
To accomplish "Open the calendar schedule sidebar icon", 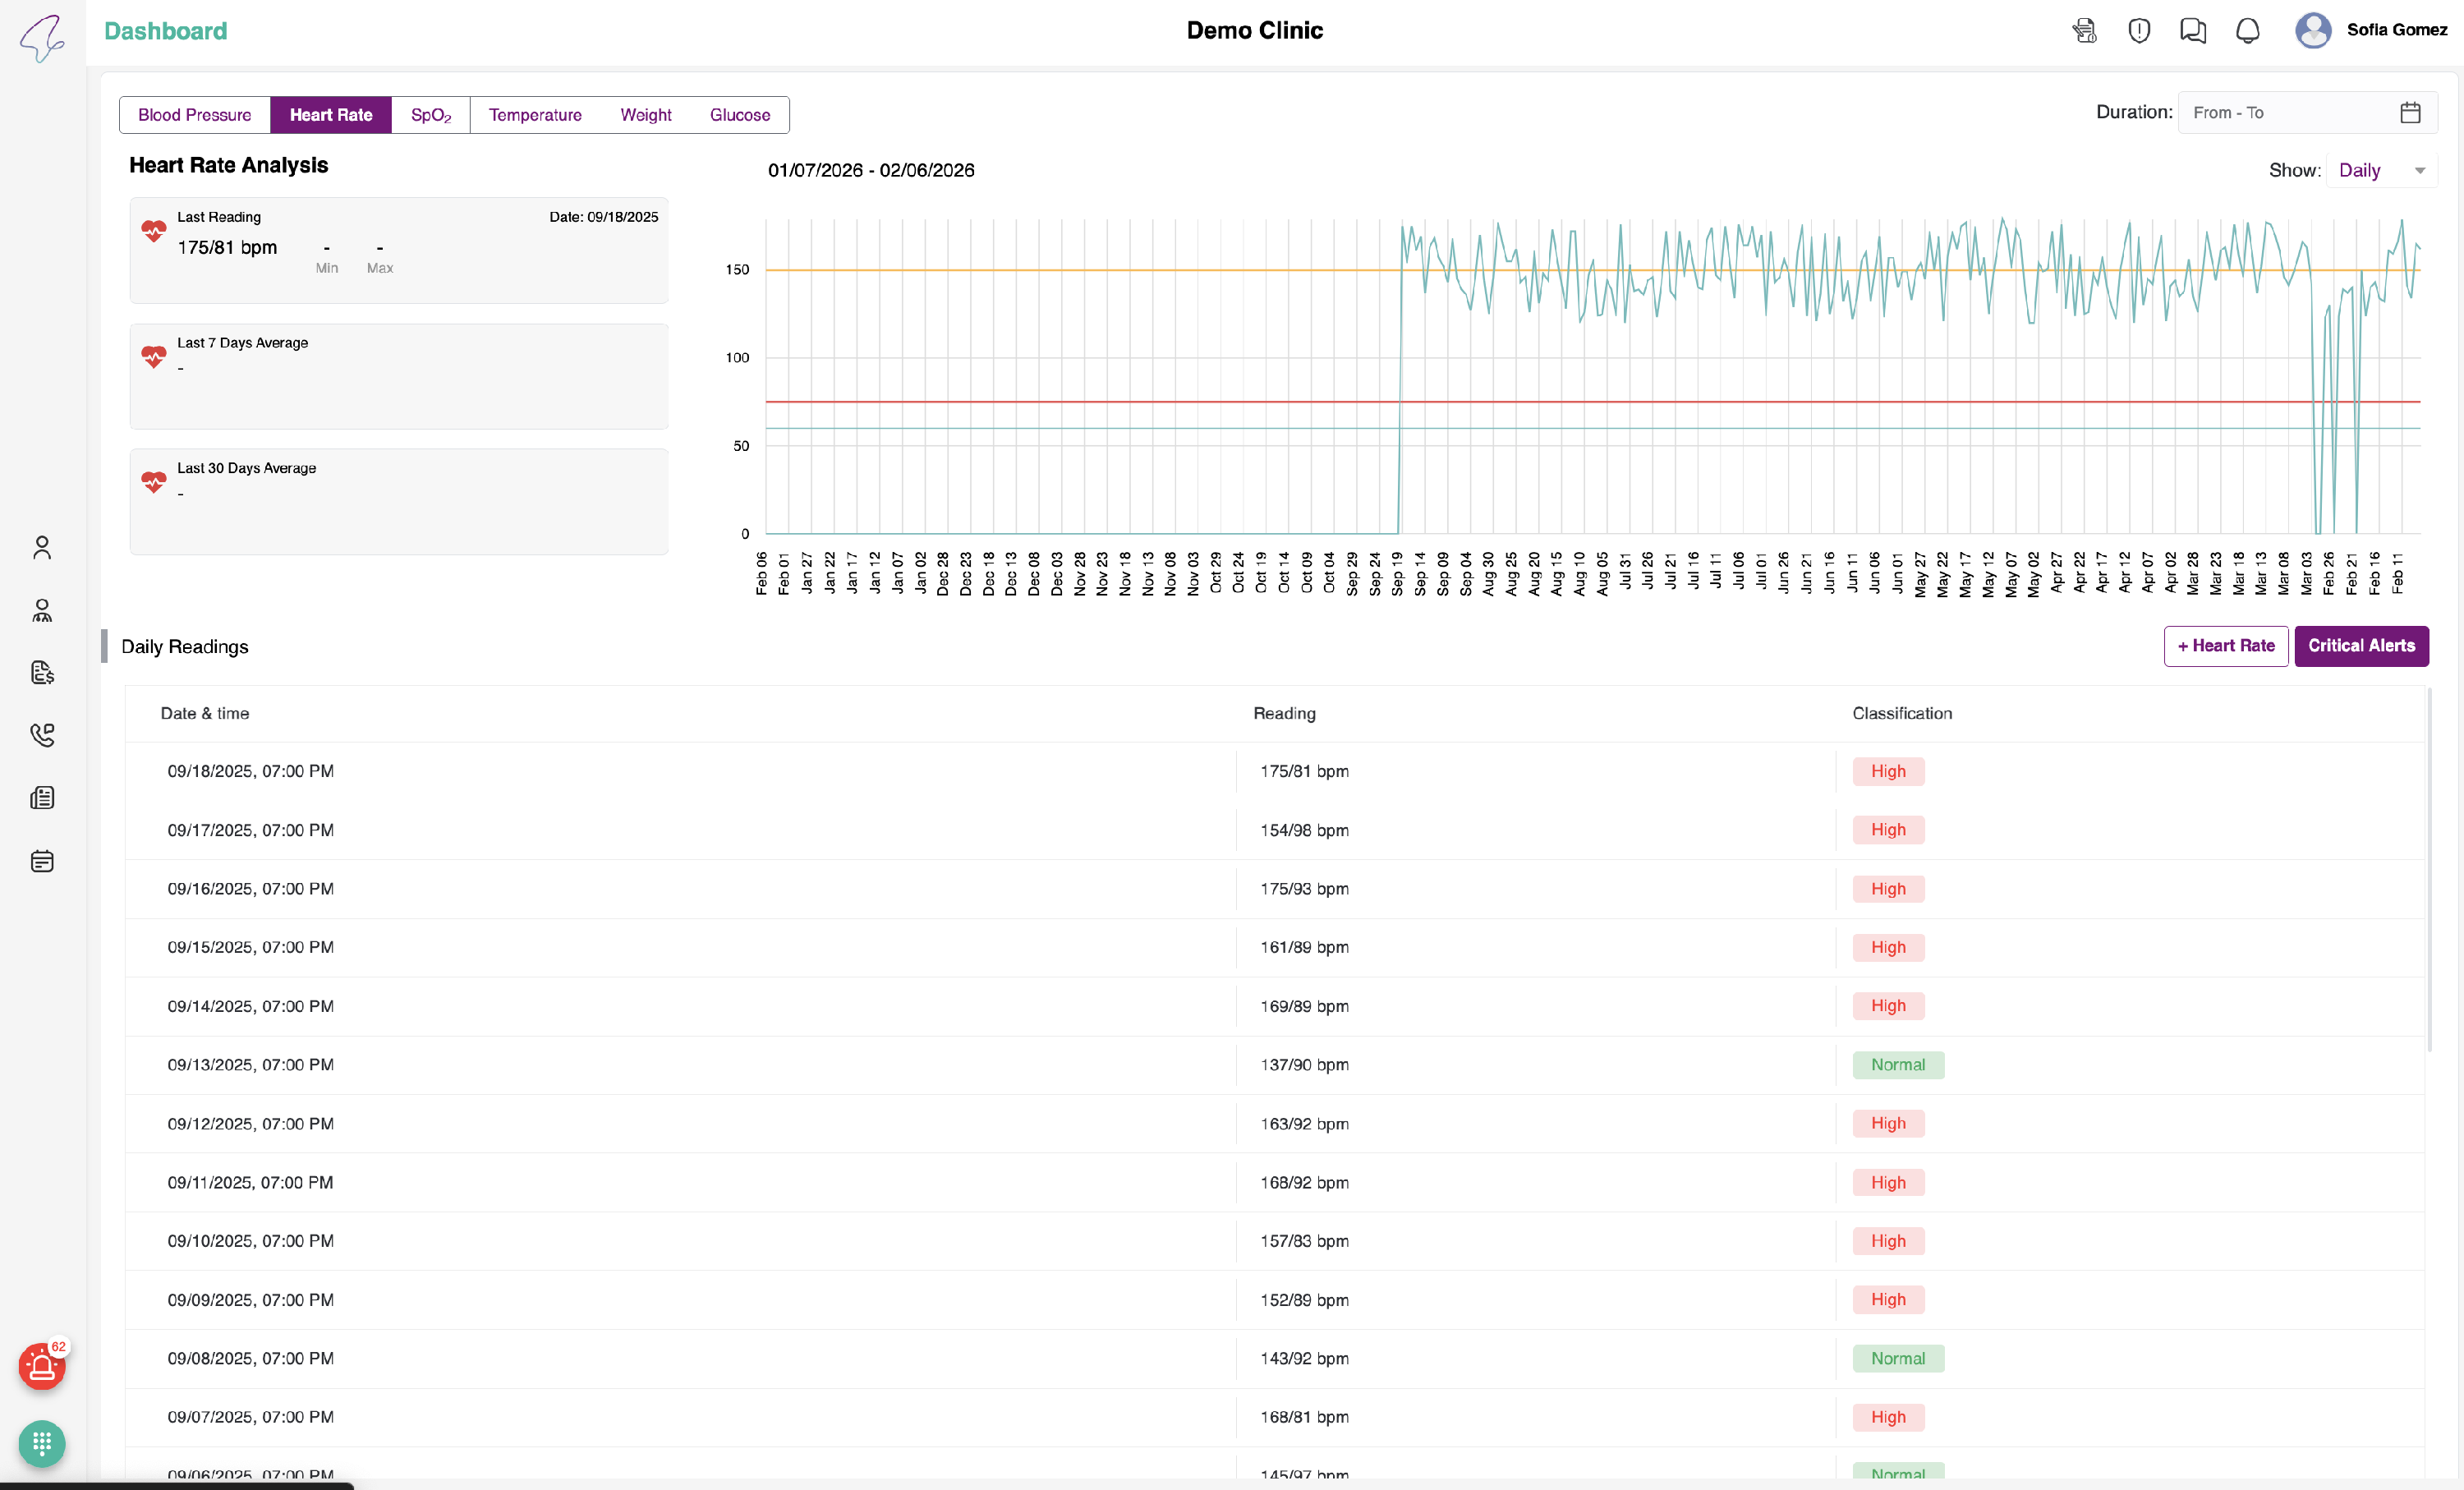I will (x=42, y=861).
